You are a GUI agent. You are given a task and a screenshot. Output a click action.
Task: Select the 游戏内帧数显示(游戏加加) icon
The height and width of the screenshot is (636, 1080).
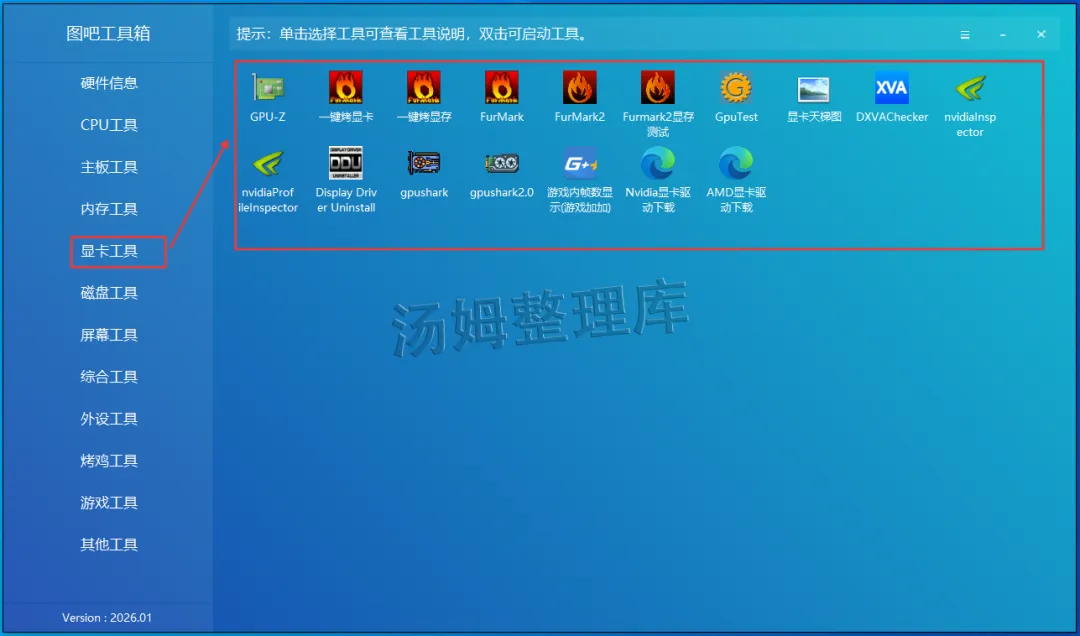point(579,163)
